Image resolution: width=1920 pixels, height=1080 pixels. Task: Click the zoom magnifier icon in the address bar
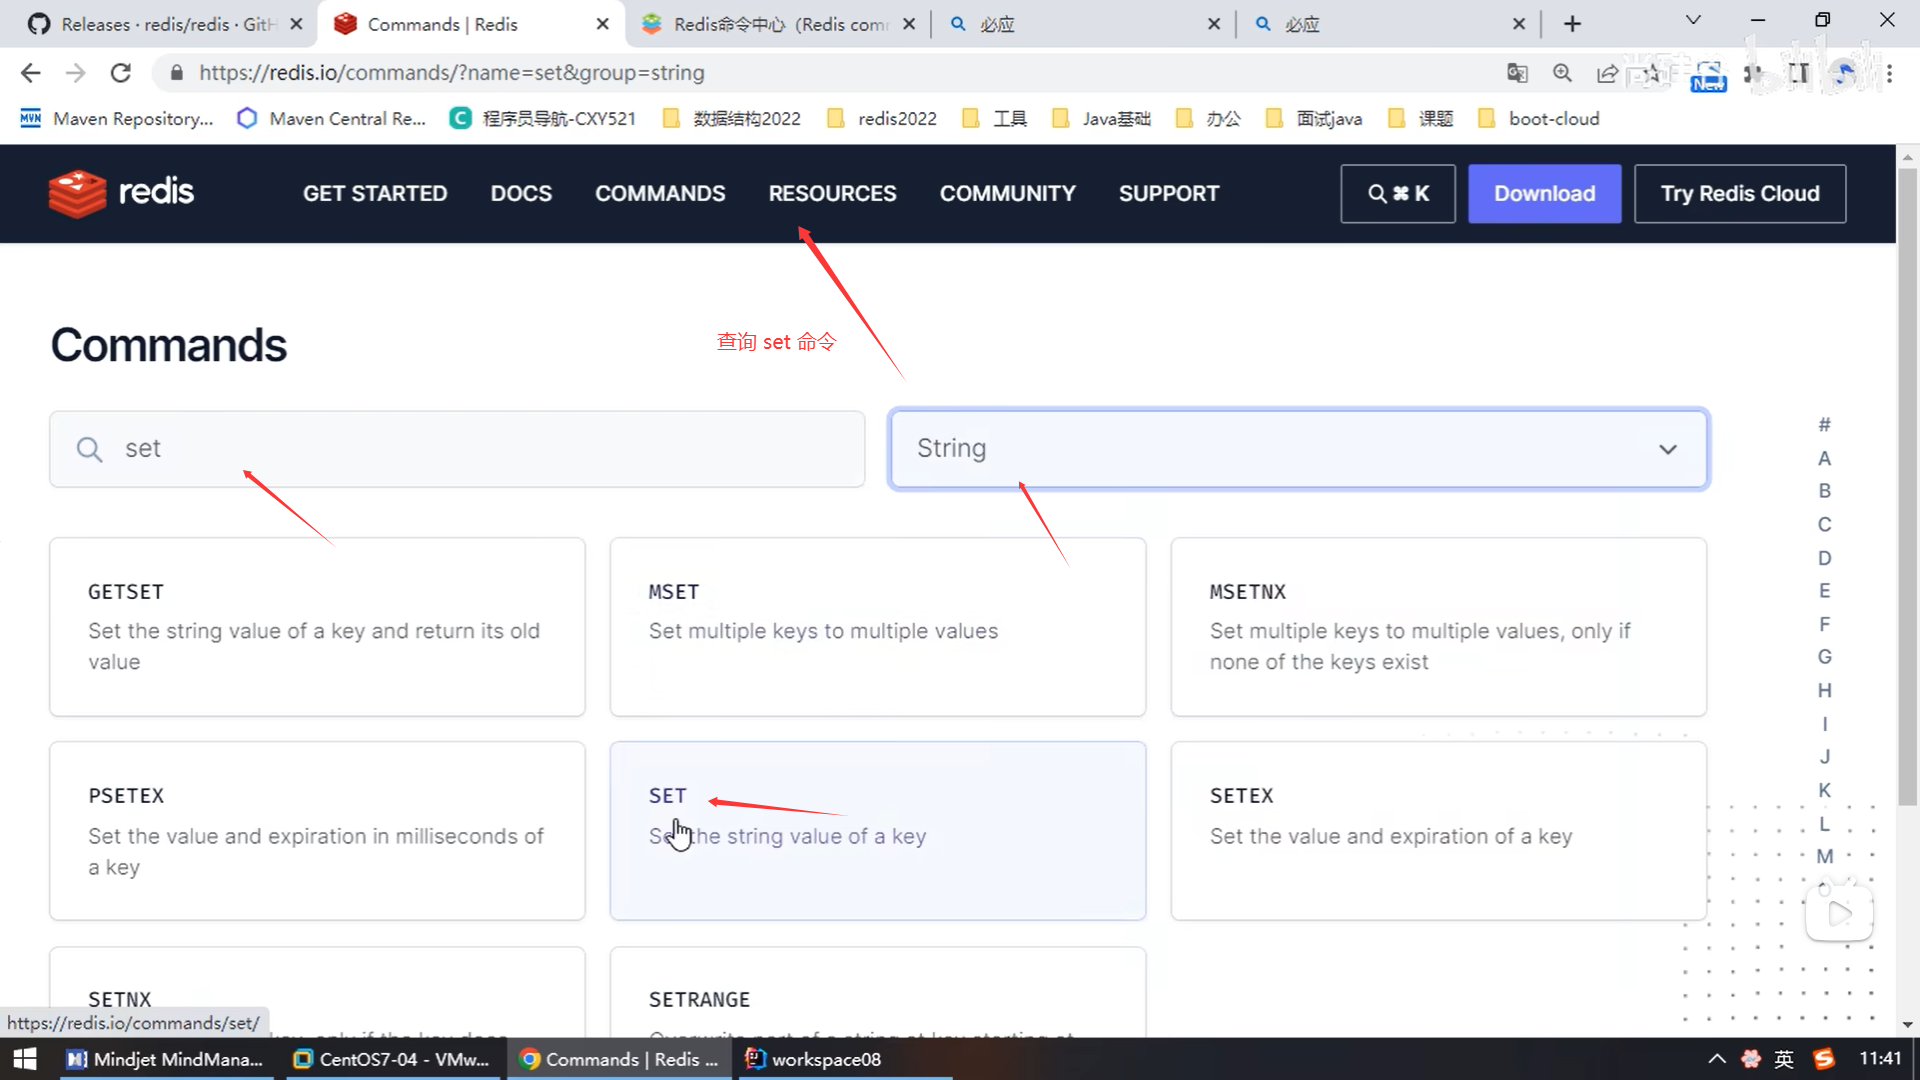(1562, 73)
